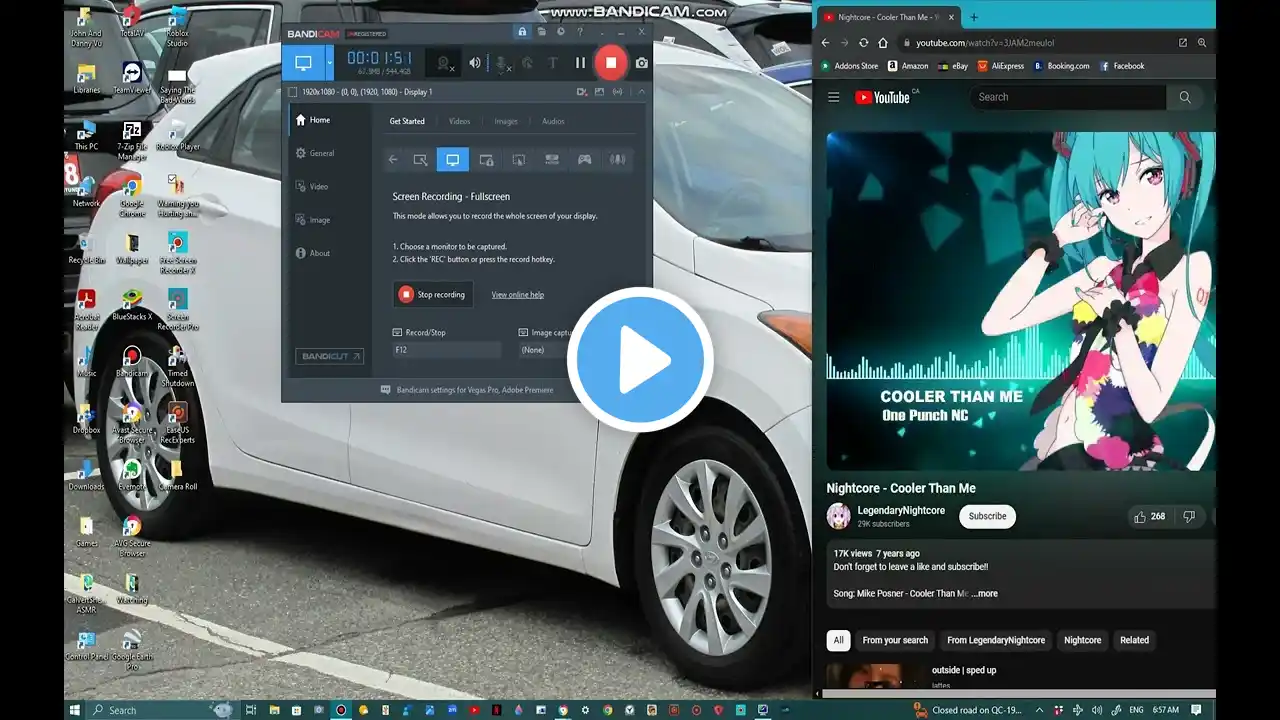
Task: Switch to the Audios tab
Action: pyautogui.click(x=553, y=121)
